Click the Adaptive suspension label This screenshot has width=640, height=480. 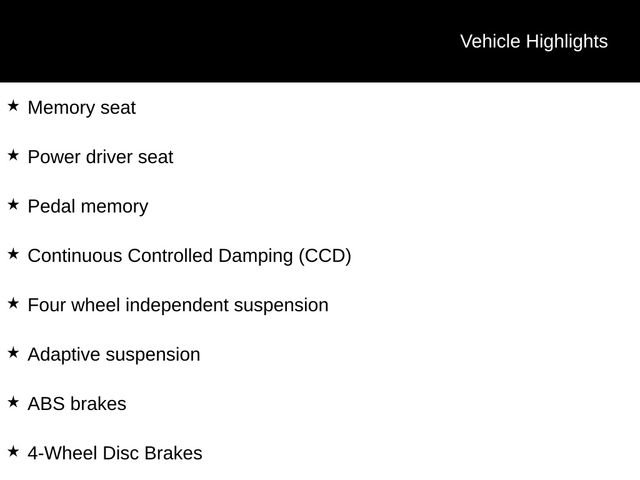(x=114, y=355)
